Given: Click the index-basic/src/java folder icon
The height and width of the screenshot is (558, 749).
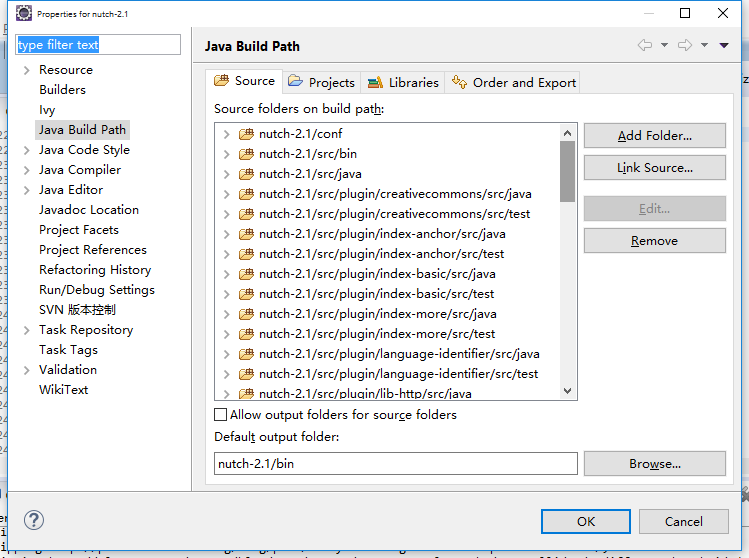Looking at the screenshot, I should [246, 274].
